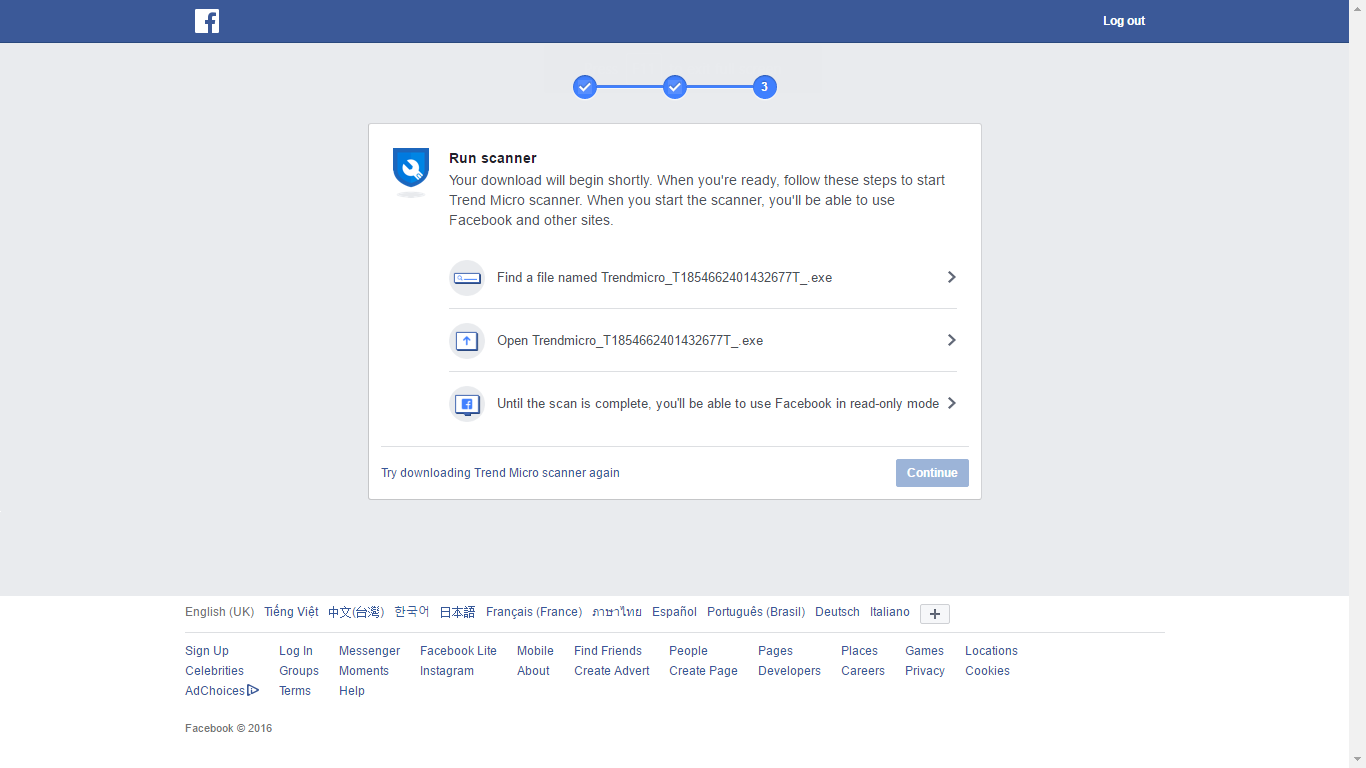
Task: Switch language to Tiếng Việt
Action: [291, 612]
